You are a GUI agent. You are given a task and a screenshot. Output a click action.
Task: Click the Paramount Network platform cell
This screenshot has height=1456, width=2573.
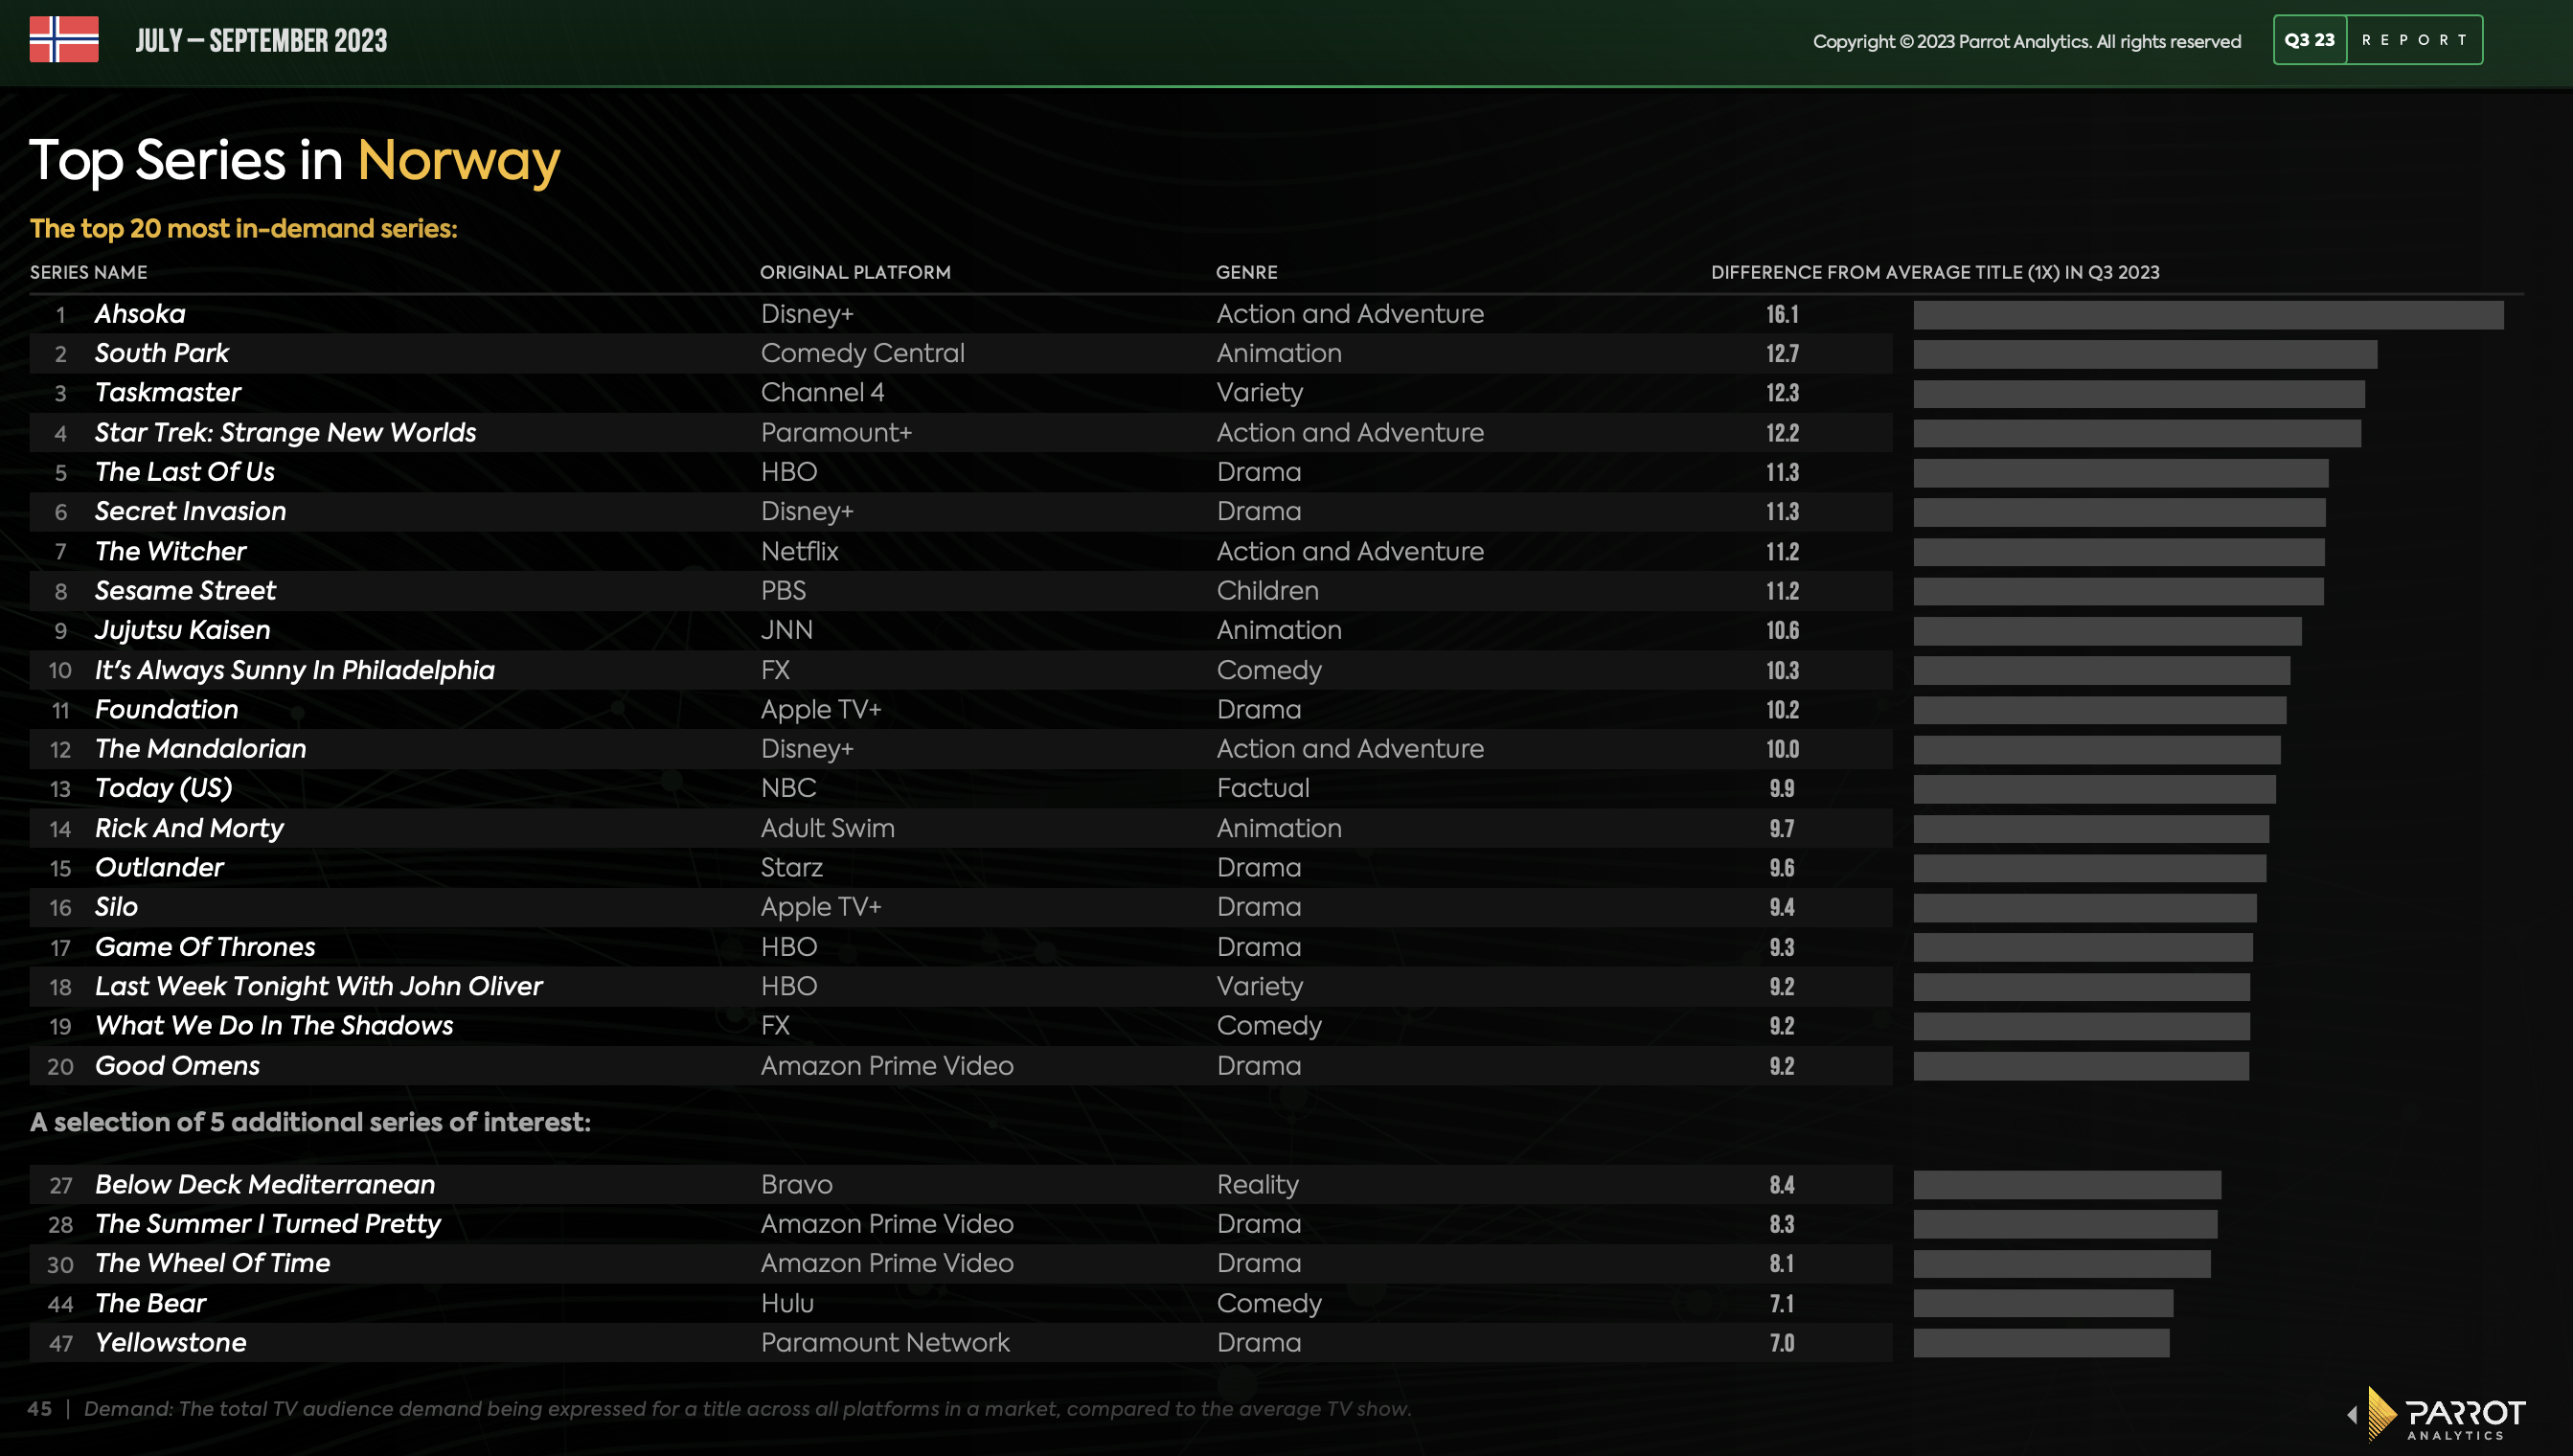[885, 1343]
